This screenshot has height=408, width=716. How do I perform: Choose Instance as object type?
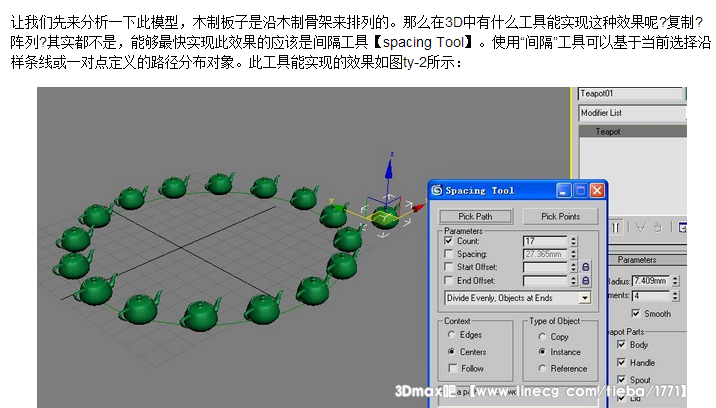click(x=542, y=352)
